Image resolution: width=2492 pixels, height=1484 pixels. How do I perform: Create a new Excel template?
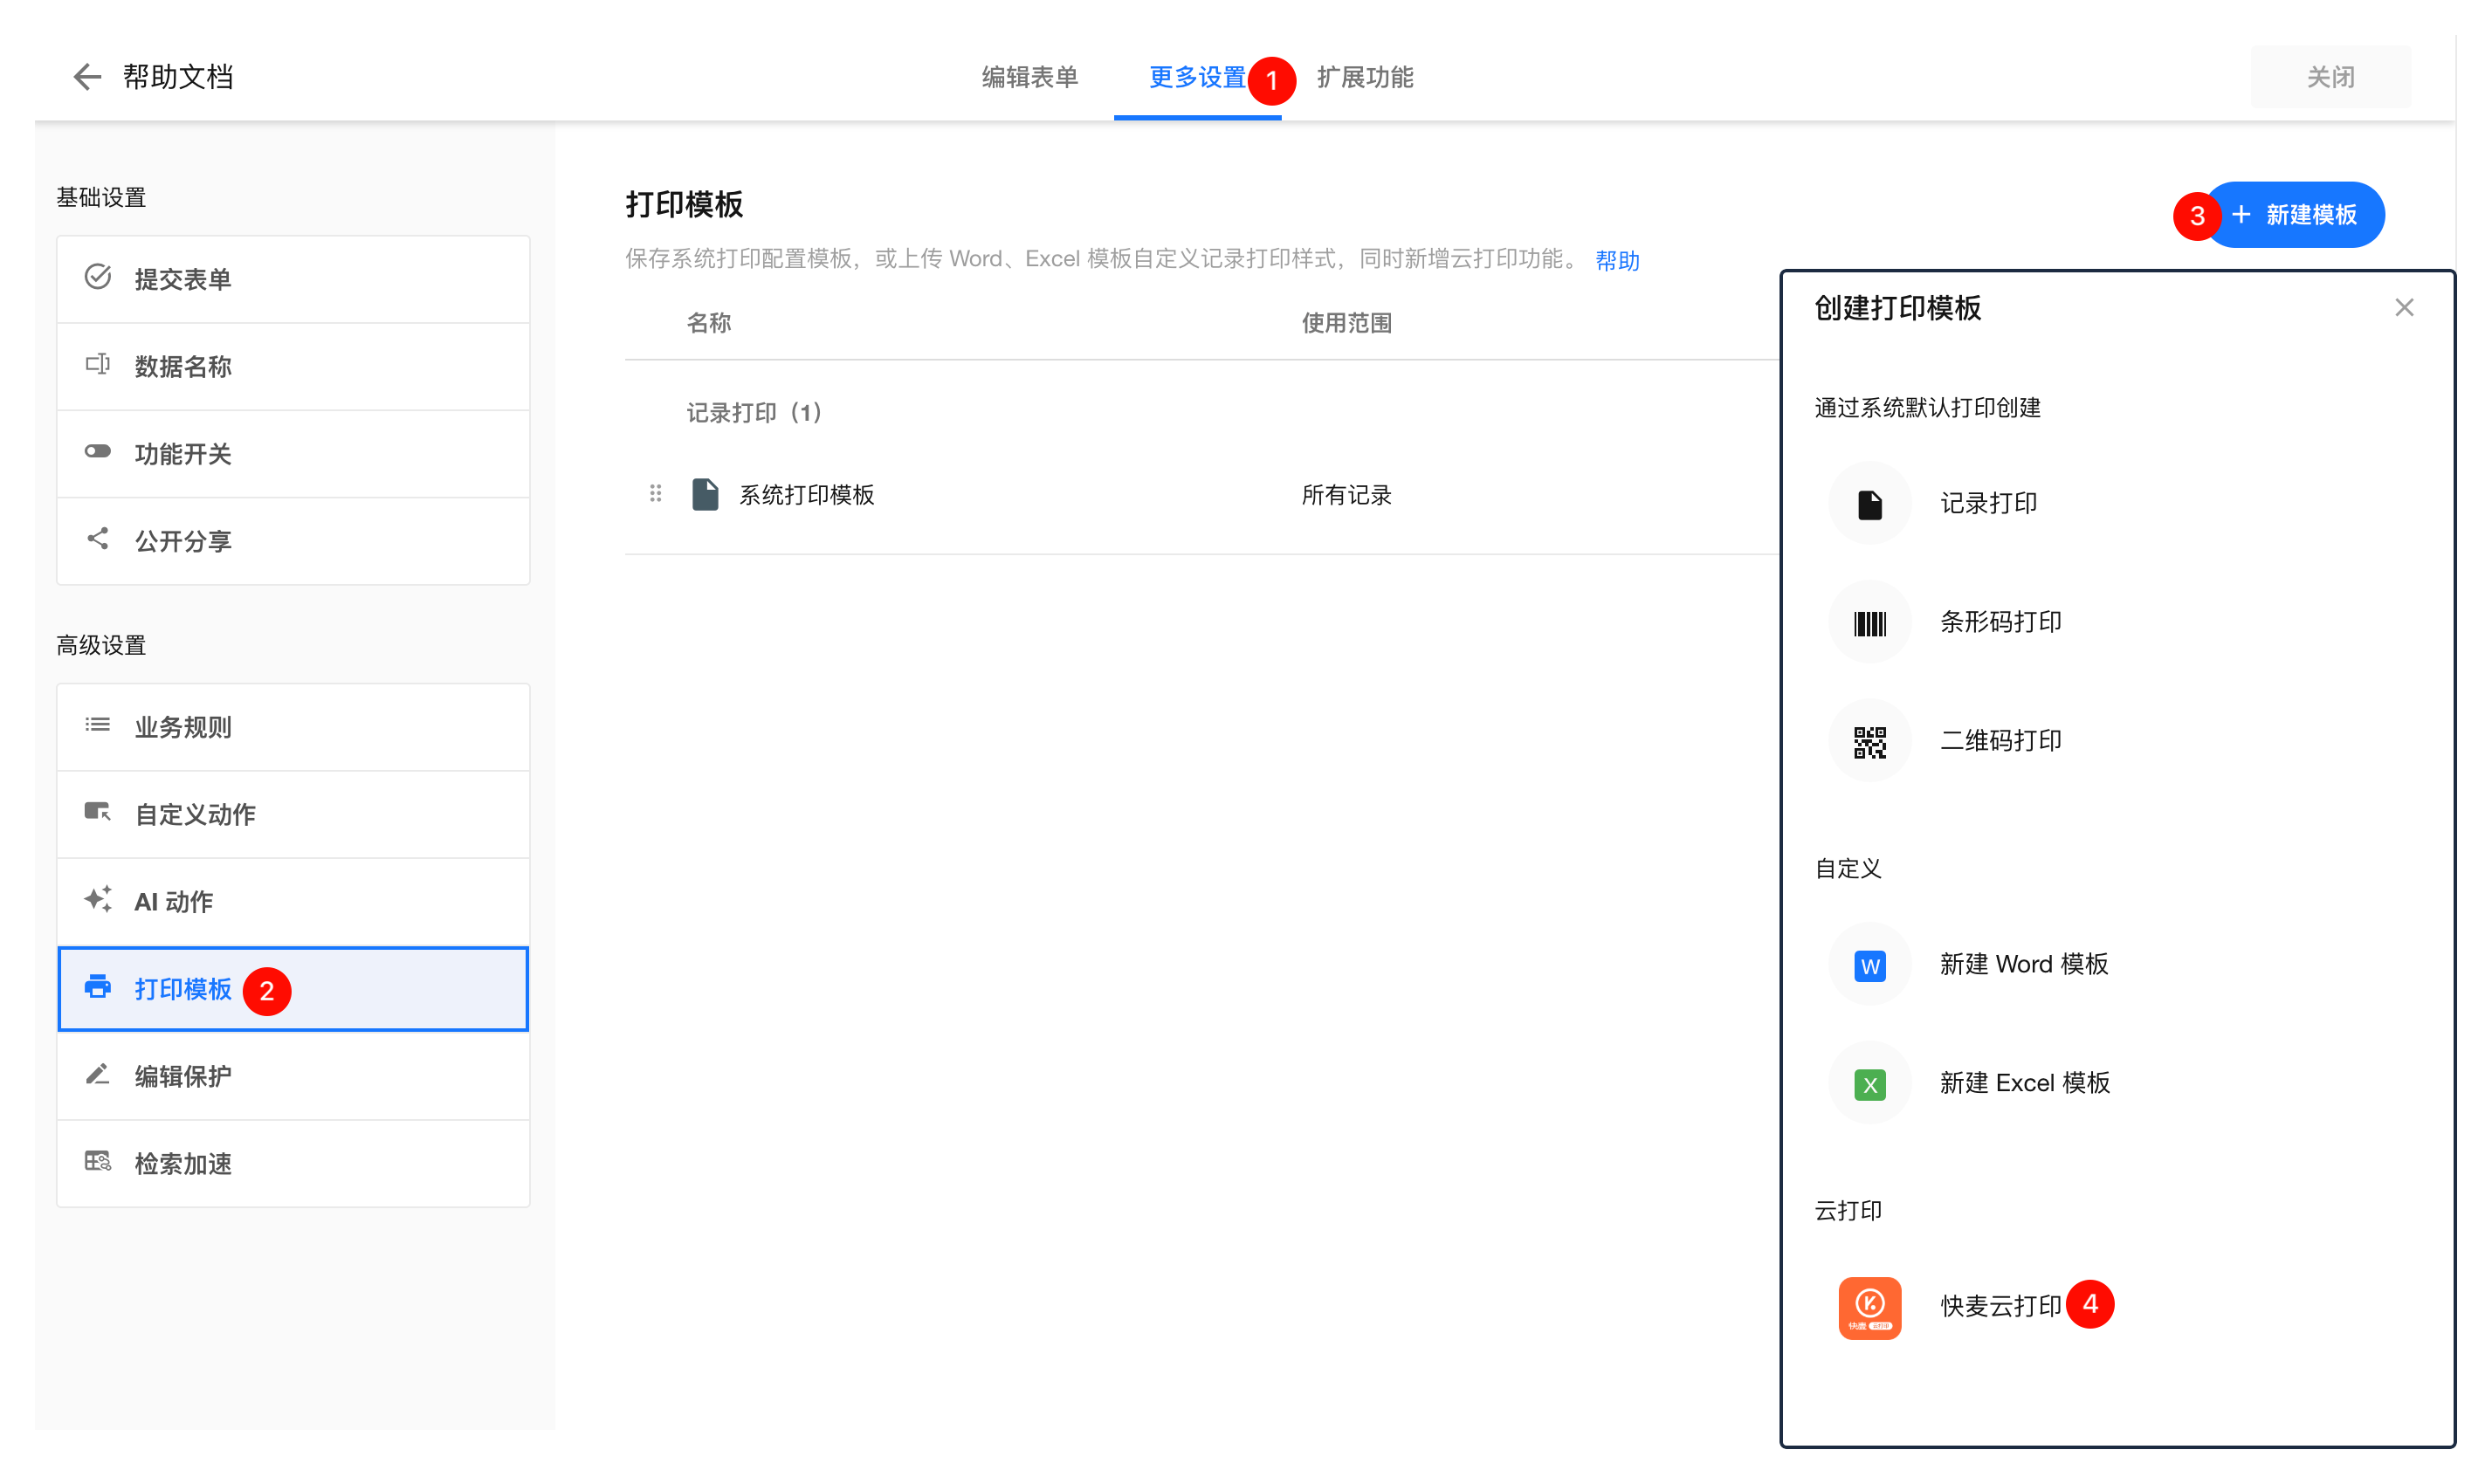pos(2022,1083)
